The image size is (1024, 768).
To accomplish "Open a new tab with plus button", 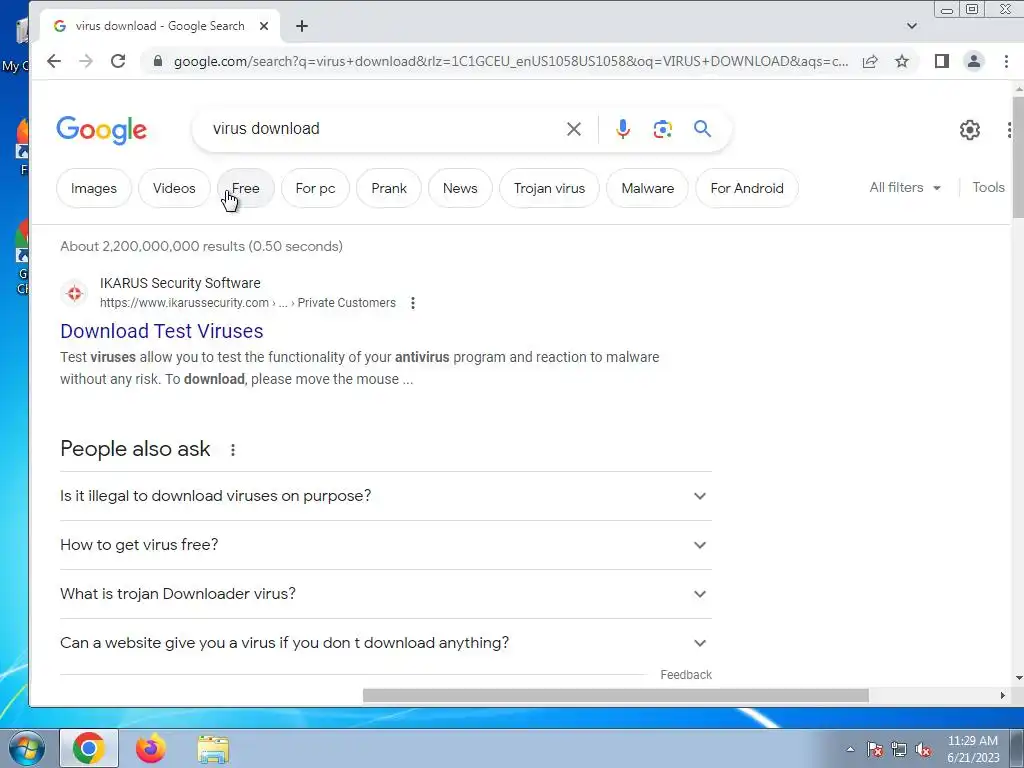I will 302,26.
